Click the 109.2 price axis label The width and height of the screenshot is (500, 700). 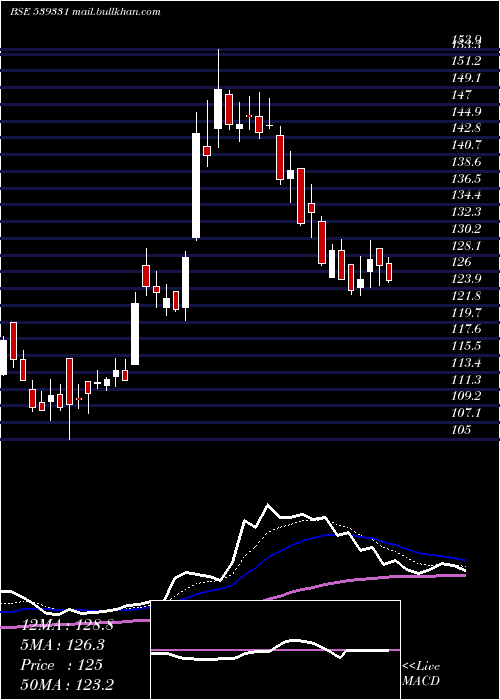click(467, 396)
